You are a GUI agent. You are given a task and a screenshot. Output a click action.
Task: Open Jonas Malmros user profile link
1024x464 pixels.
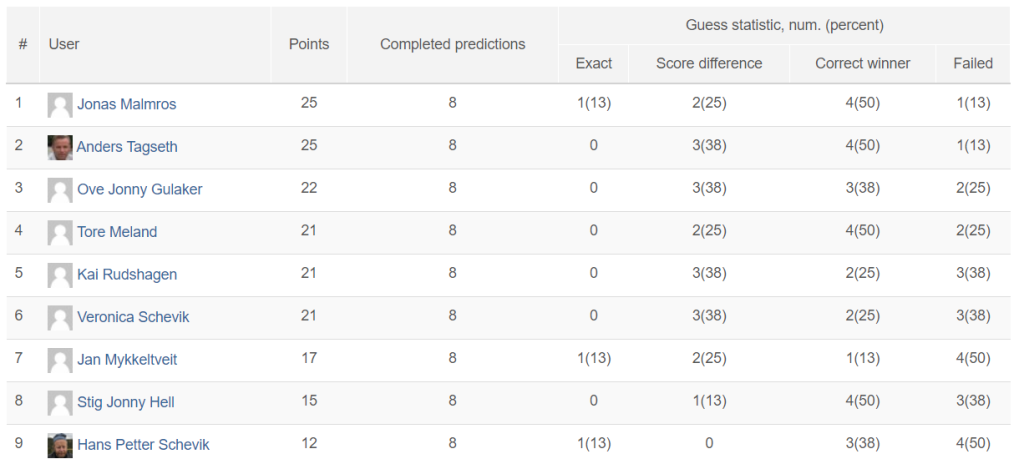127,105
